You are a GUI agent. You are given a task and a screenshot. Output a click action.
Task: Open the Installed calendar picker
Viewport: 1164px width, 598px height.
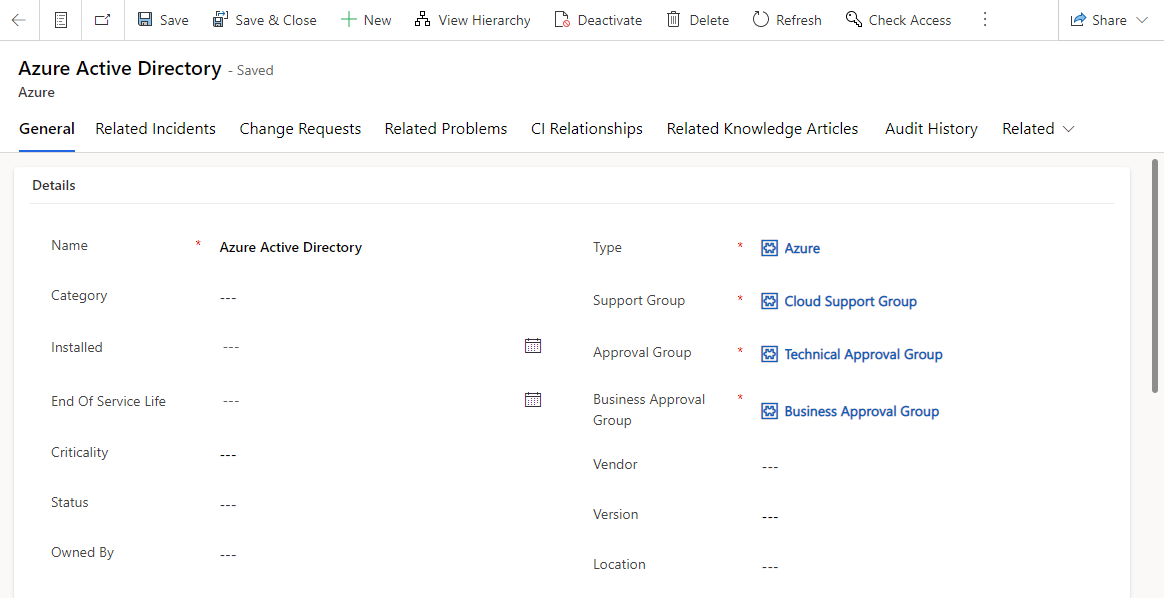coord(533,346)
